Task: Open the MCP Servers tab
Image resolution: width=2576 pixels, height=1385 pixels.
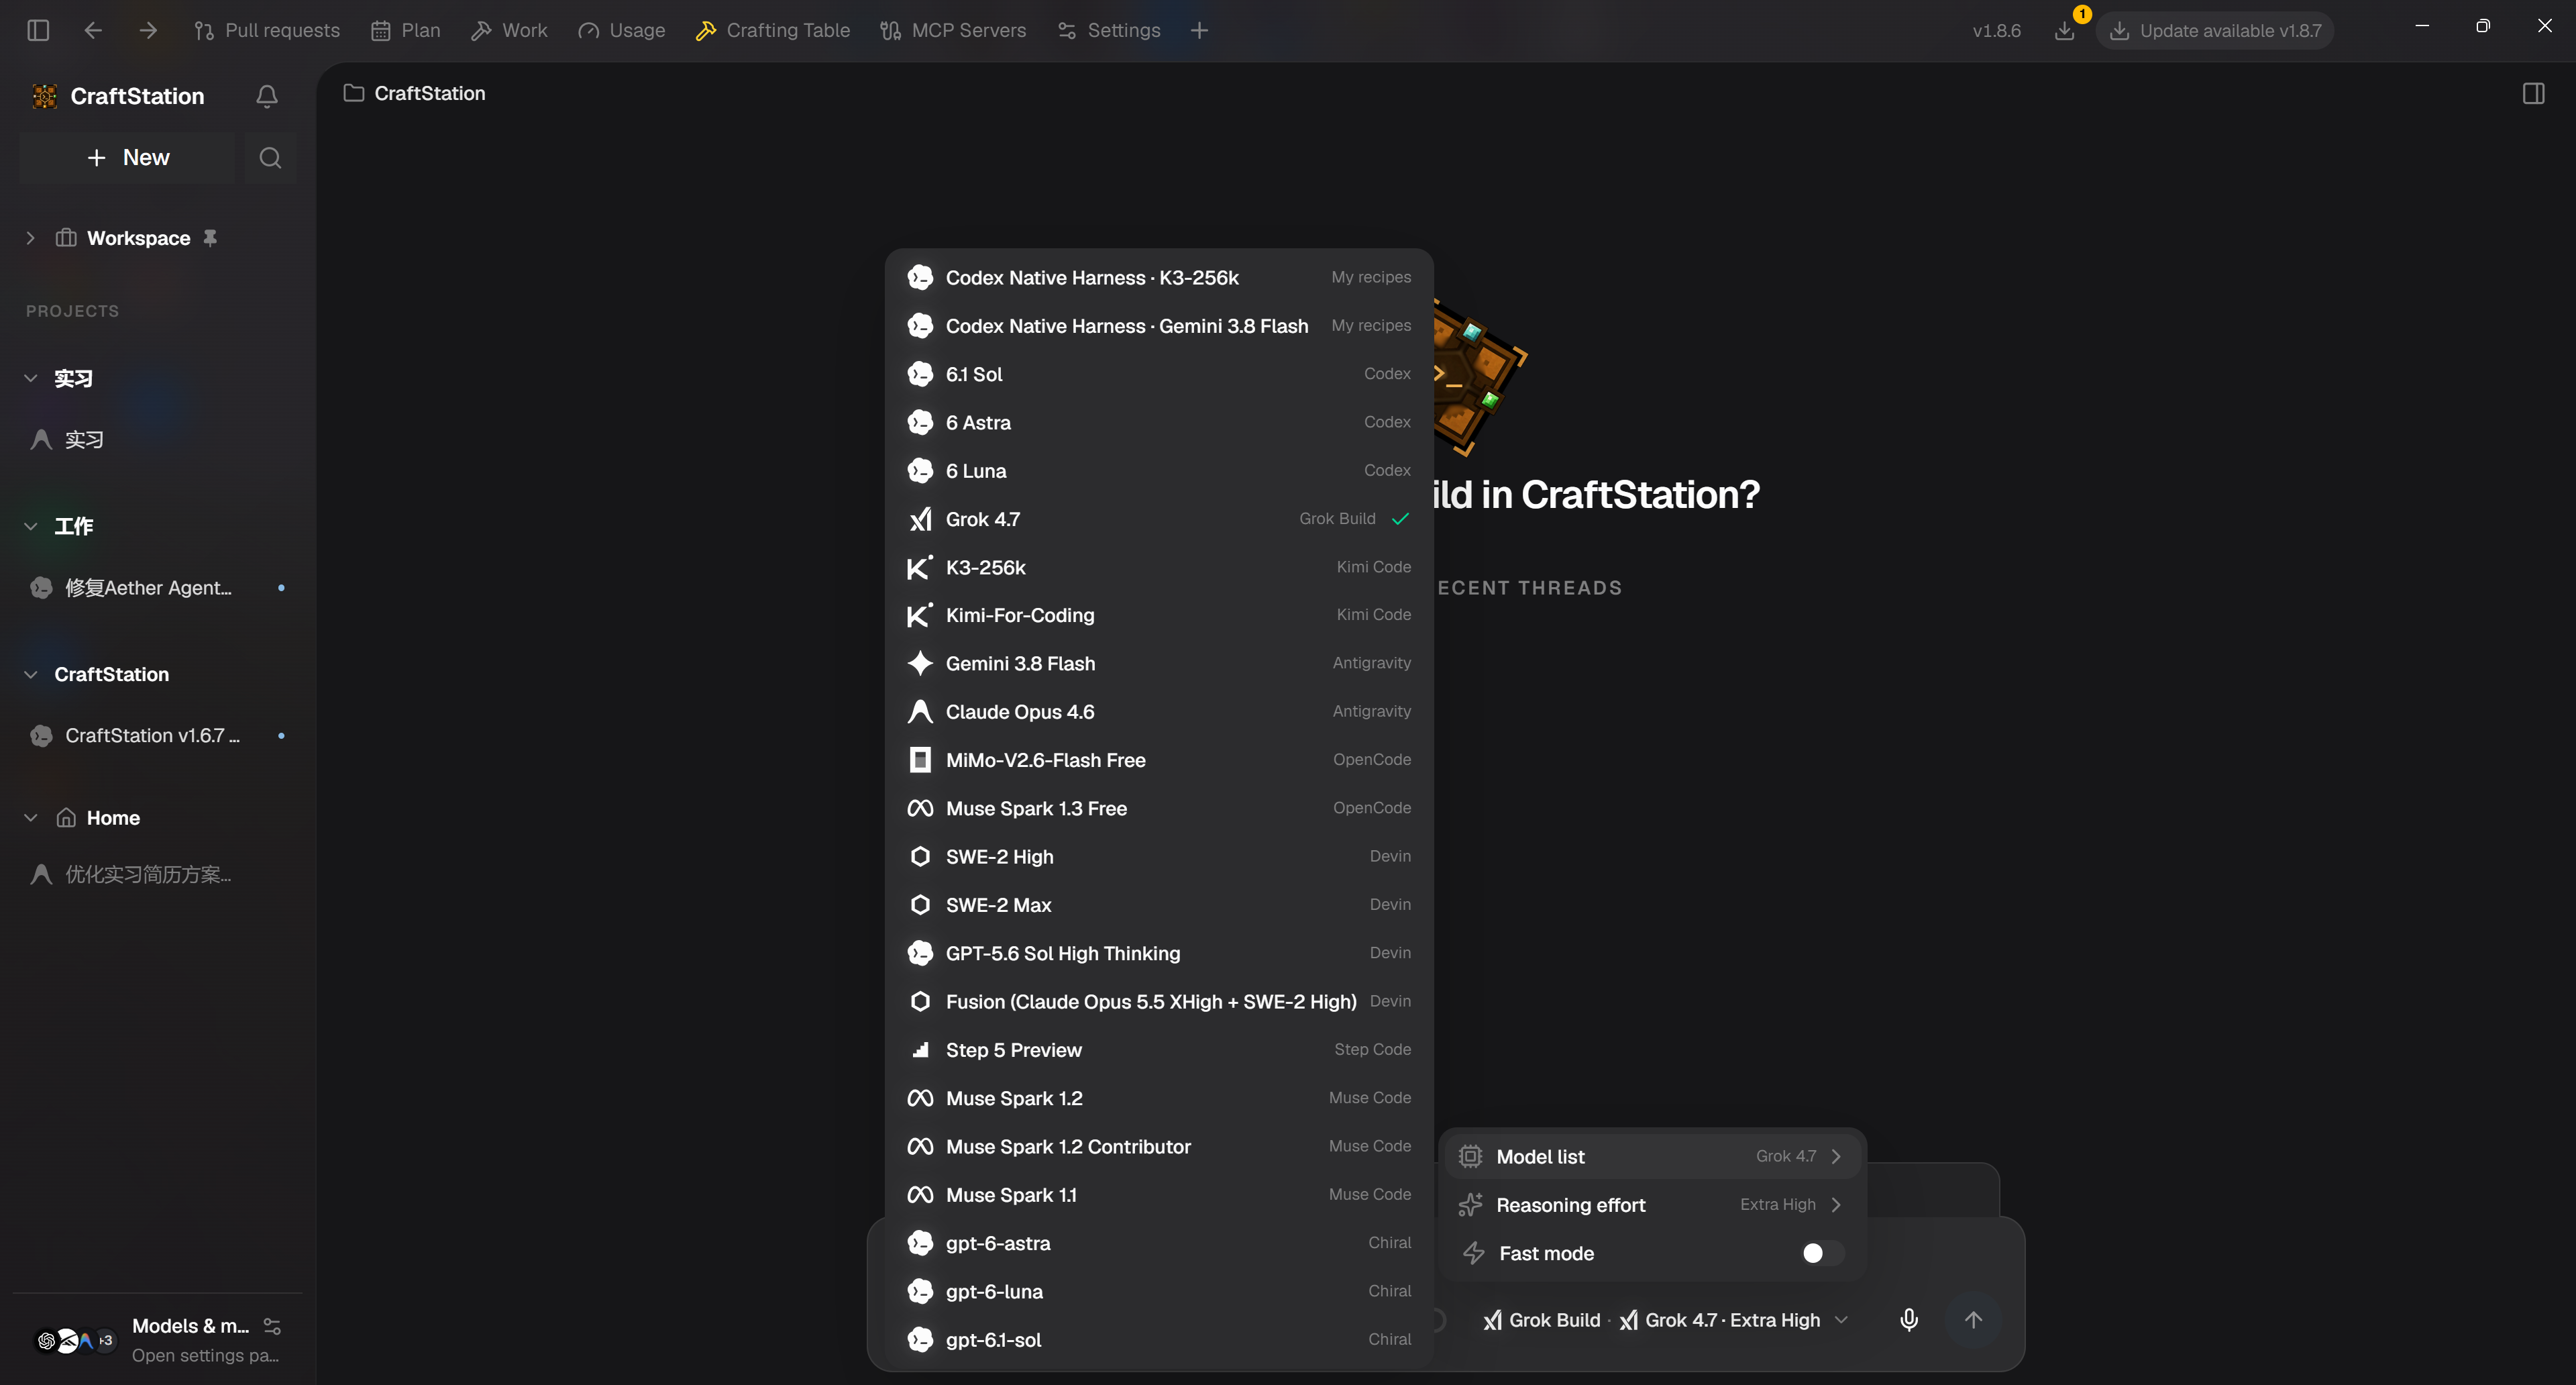Action: 953,30
